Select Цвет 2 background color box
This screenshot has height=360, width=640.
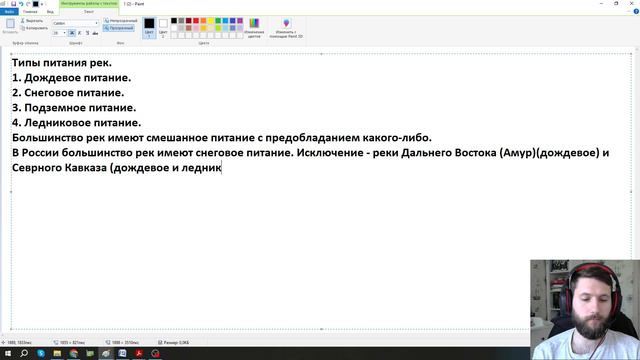point(163,27)
